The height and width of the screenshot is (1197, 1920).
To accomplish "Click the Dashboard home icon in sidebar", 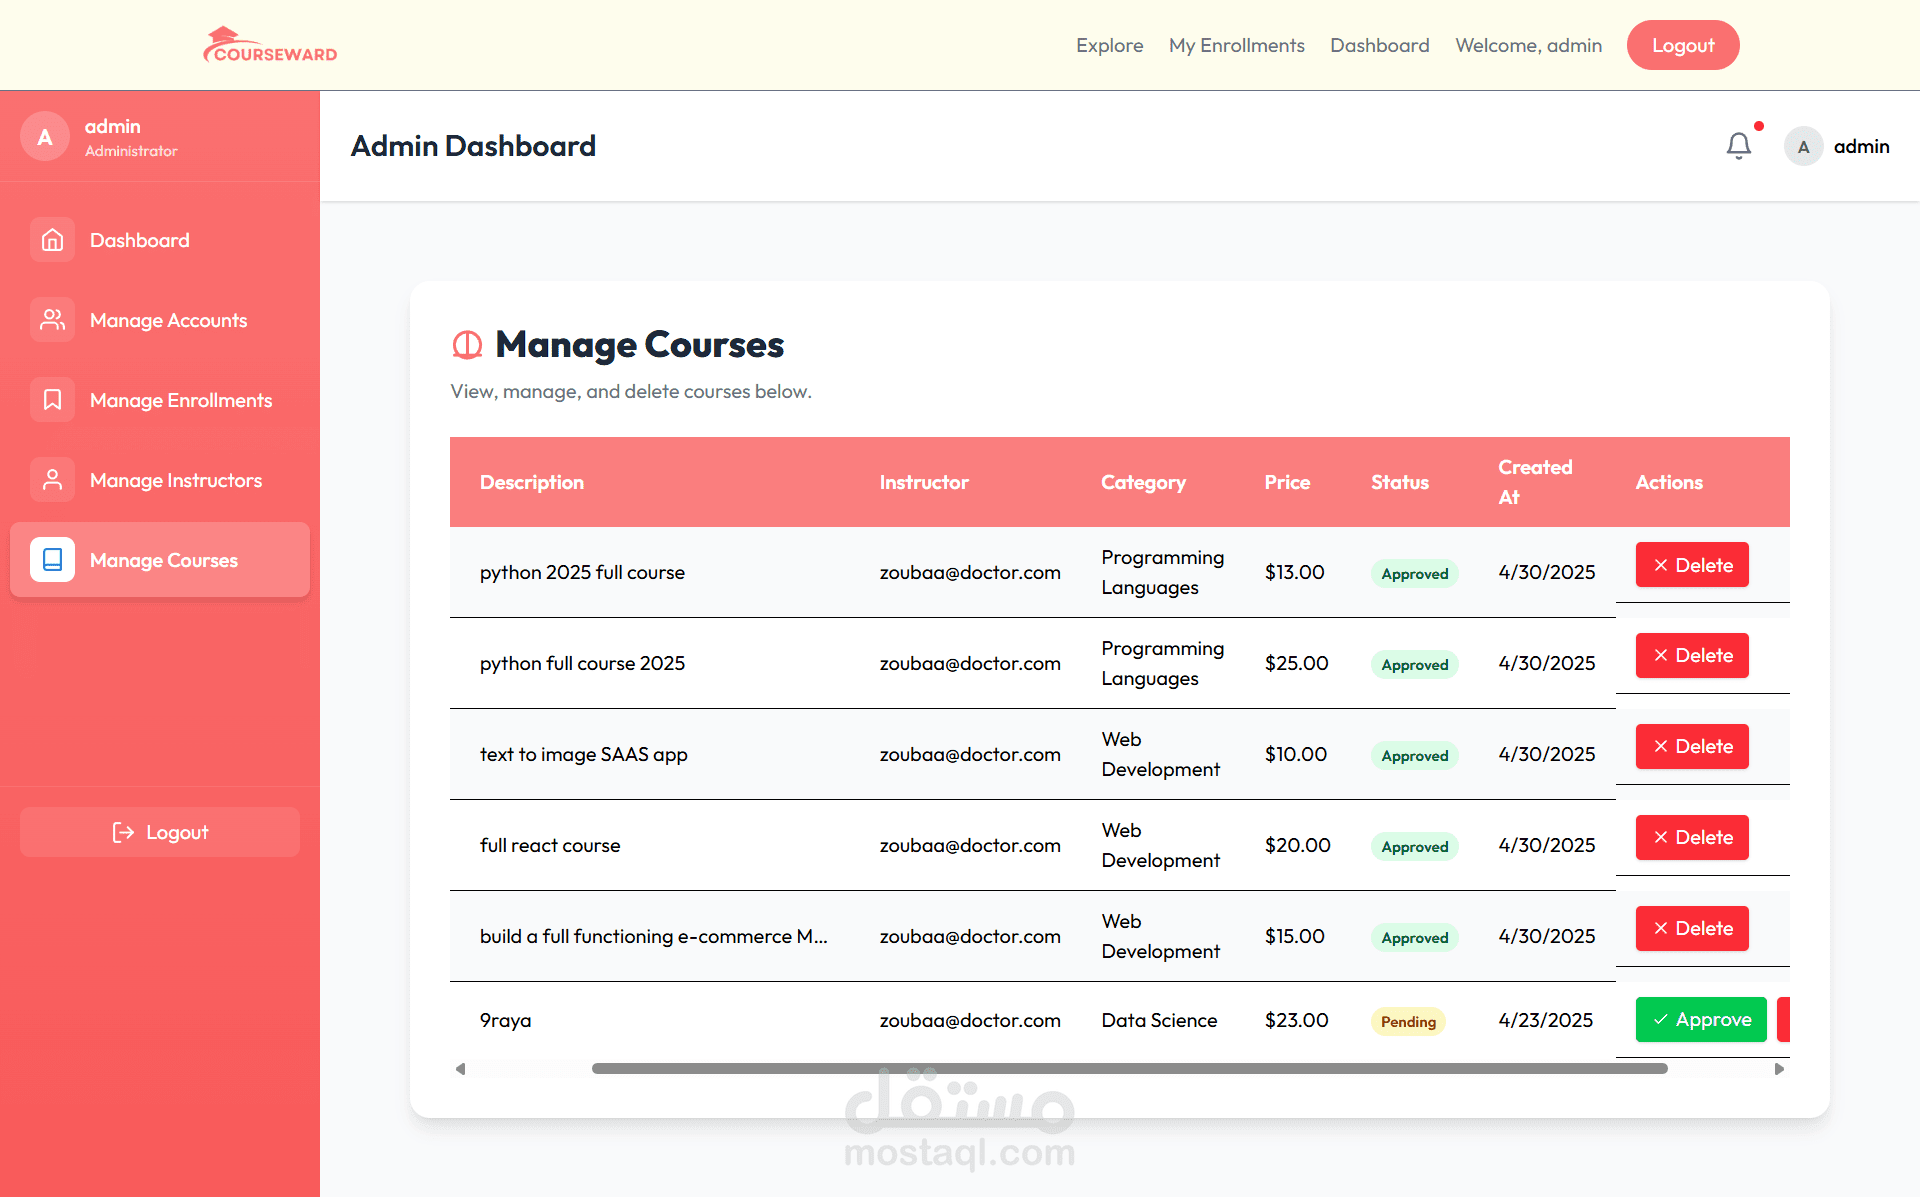I will click(x=52, y=240).
